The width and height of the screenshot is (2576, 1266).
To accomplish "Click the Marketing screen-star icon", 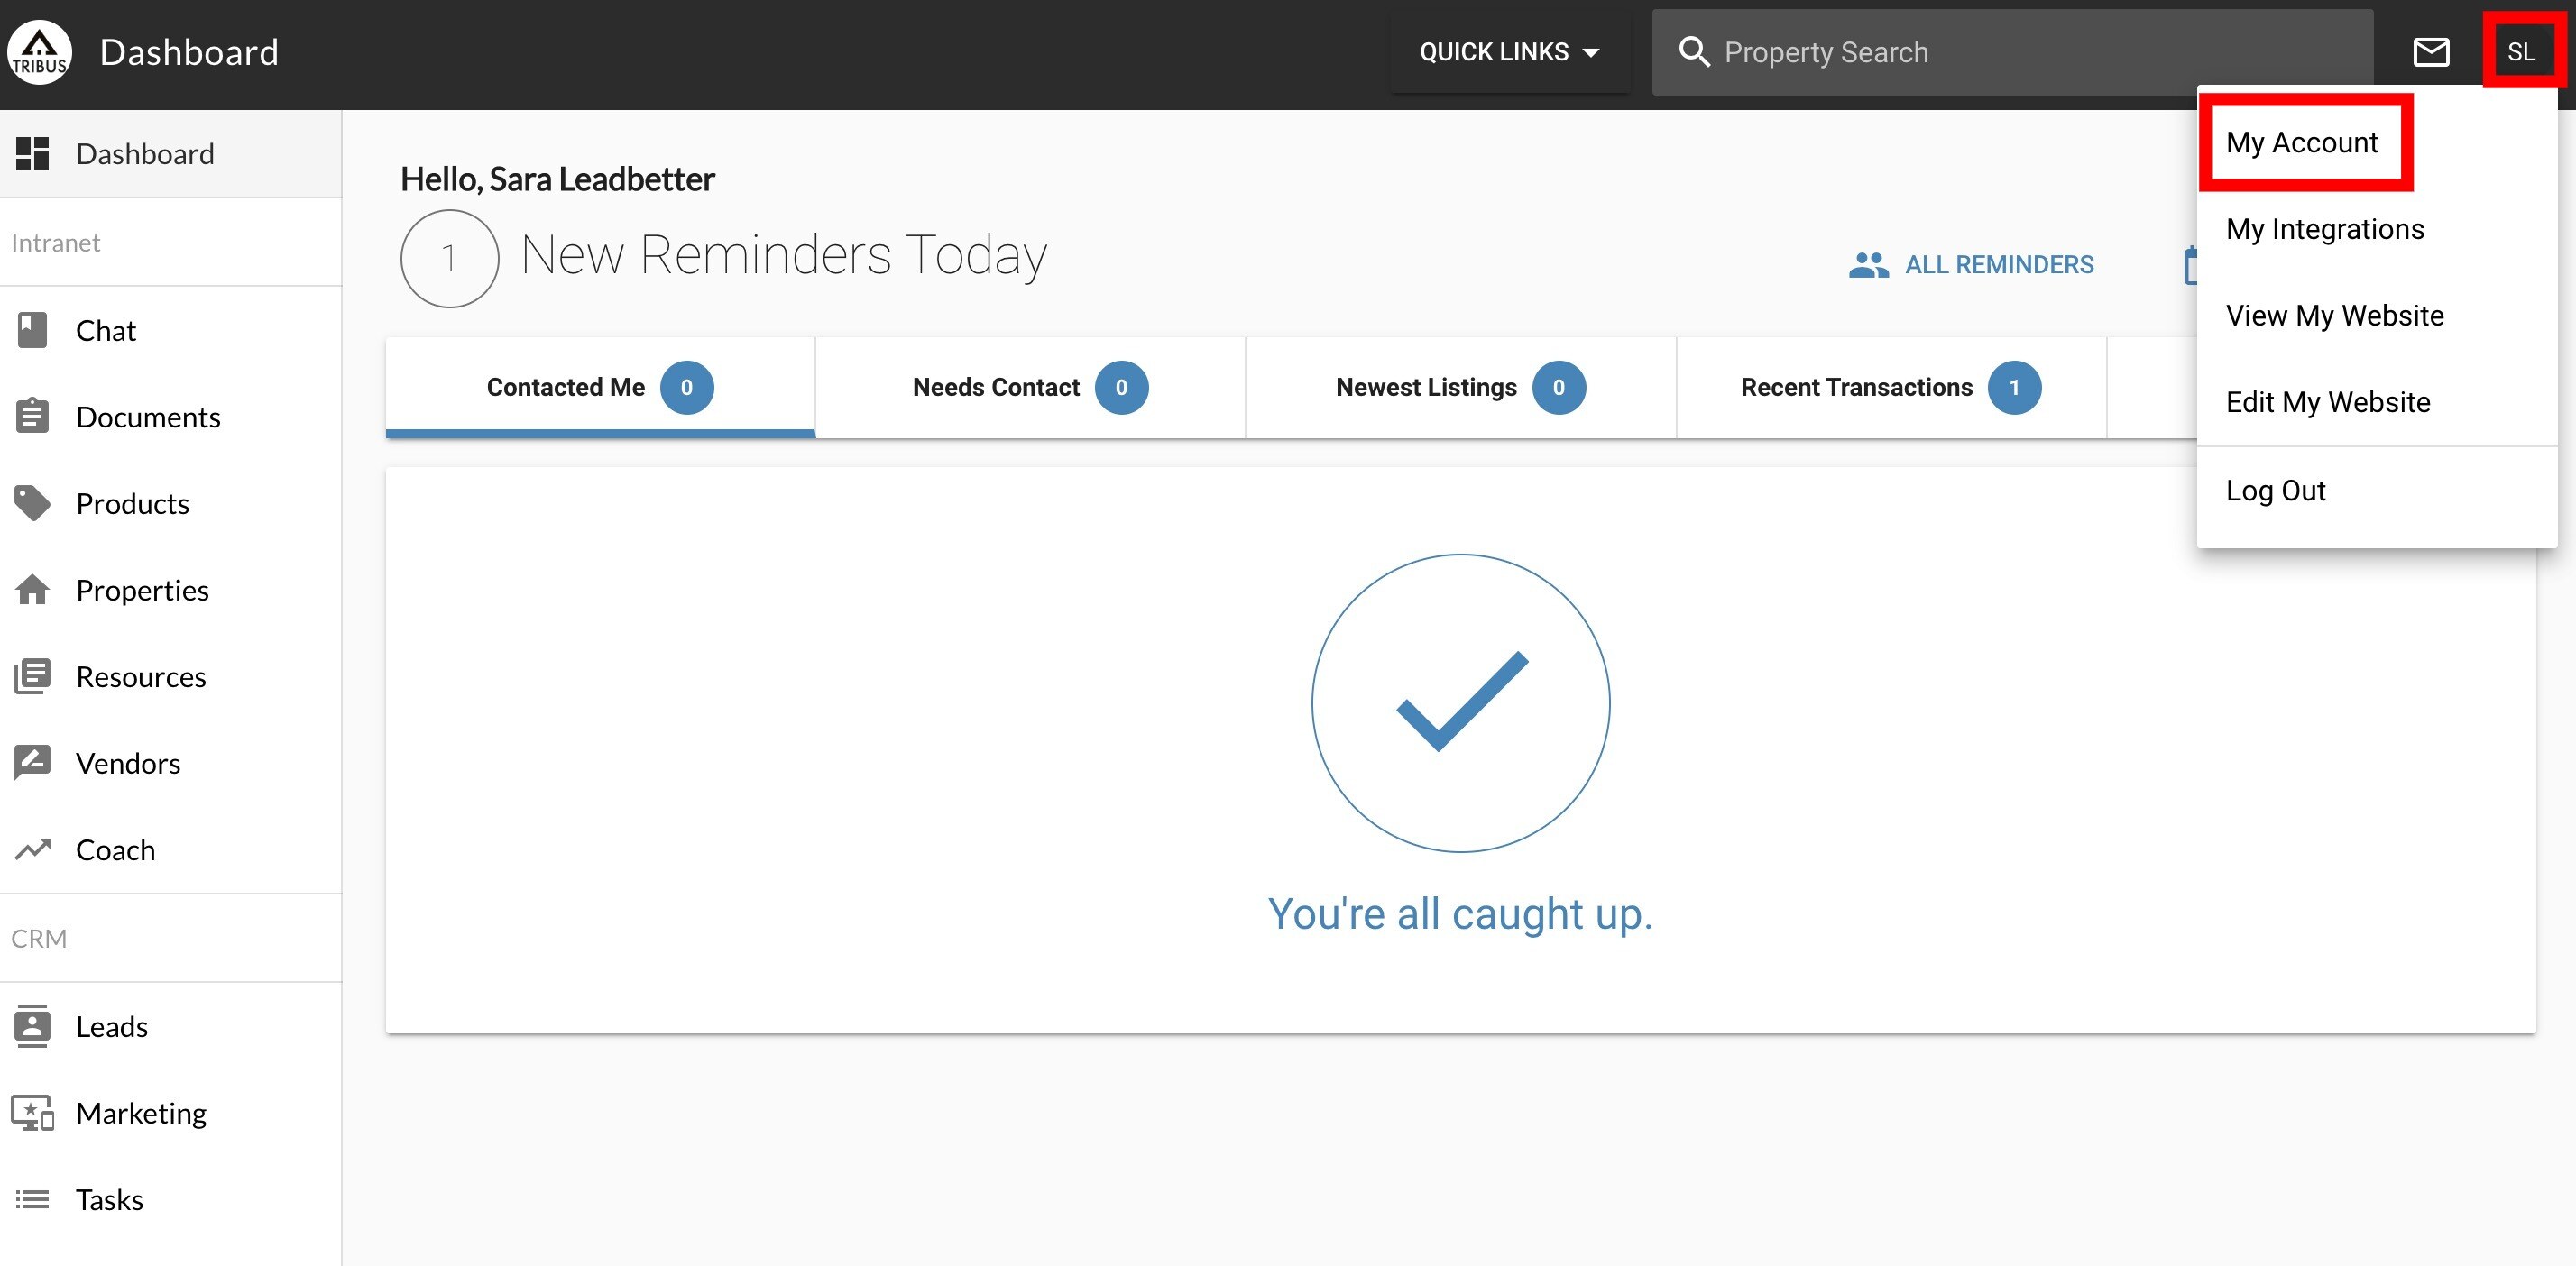I will pos(32,1113).
